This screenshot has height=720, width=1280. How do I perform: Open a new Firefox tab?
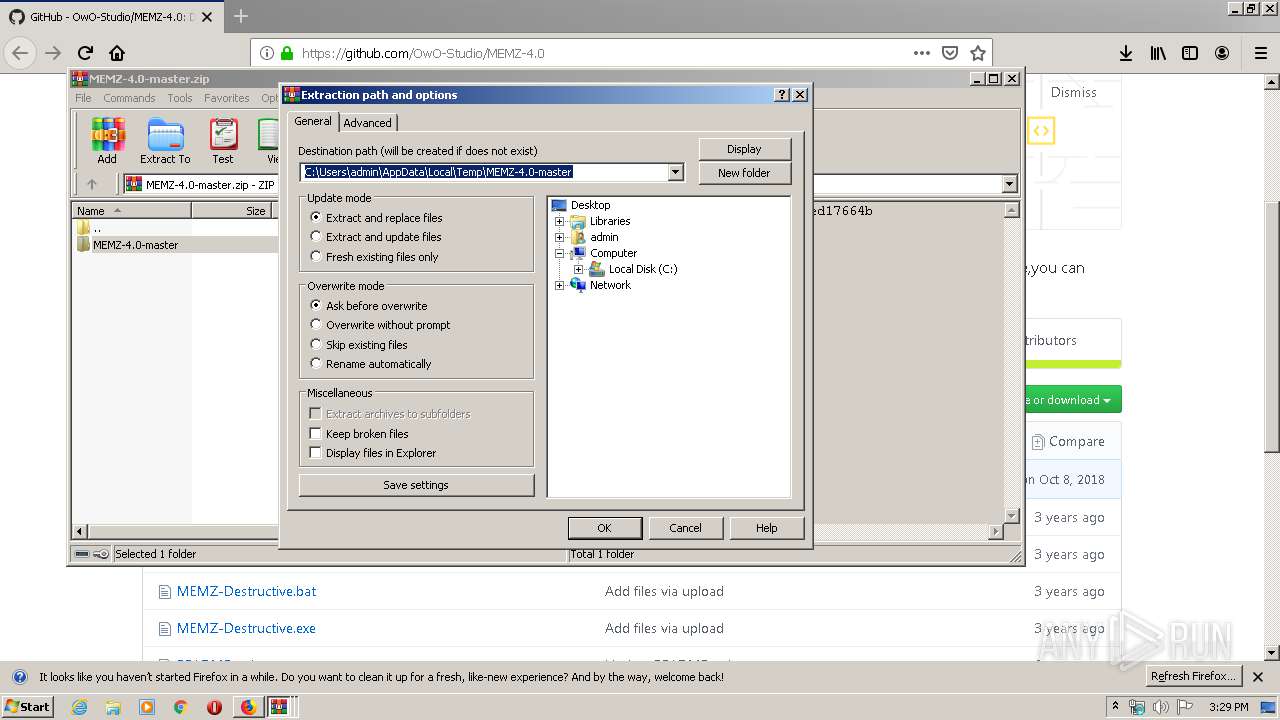tap(241, 16)
